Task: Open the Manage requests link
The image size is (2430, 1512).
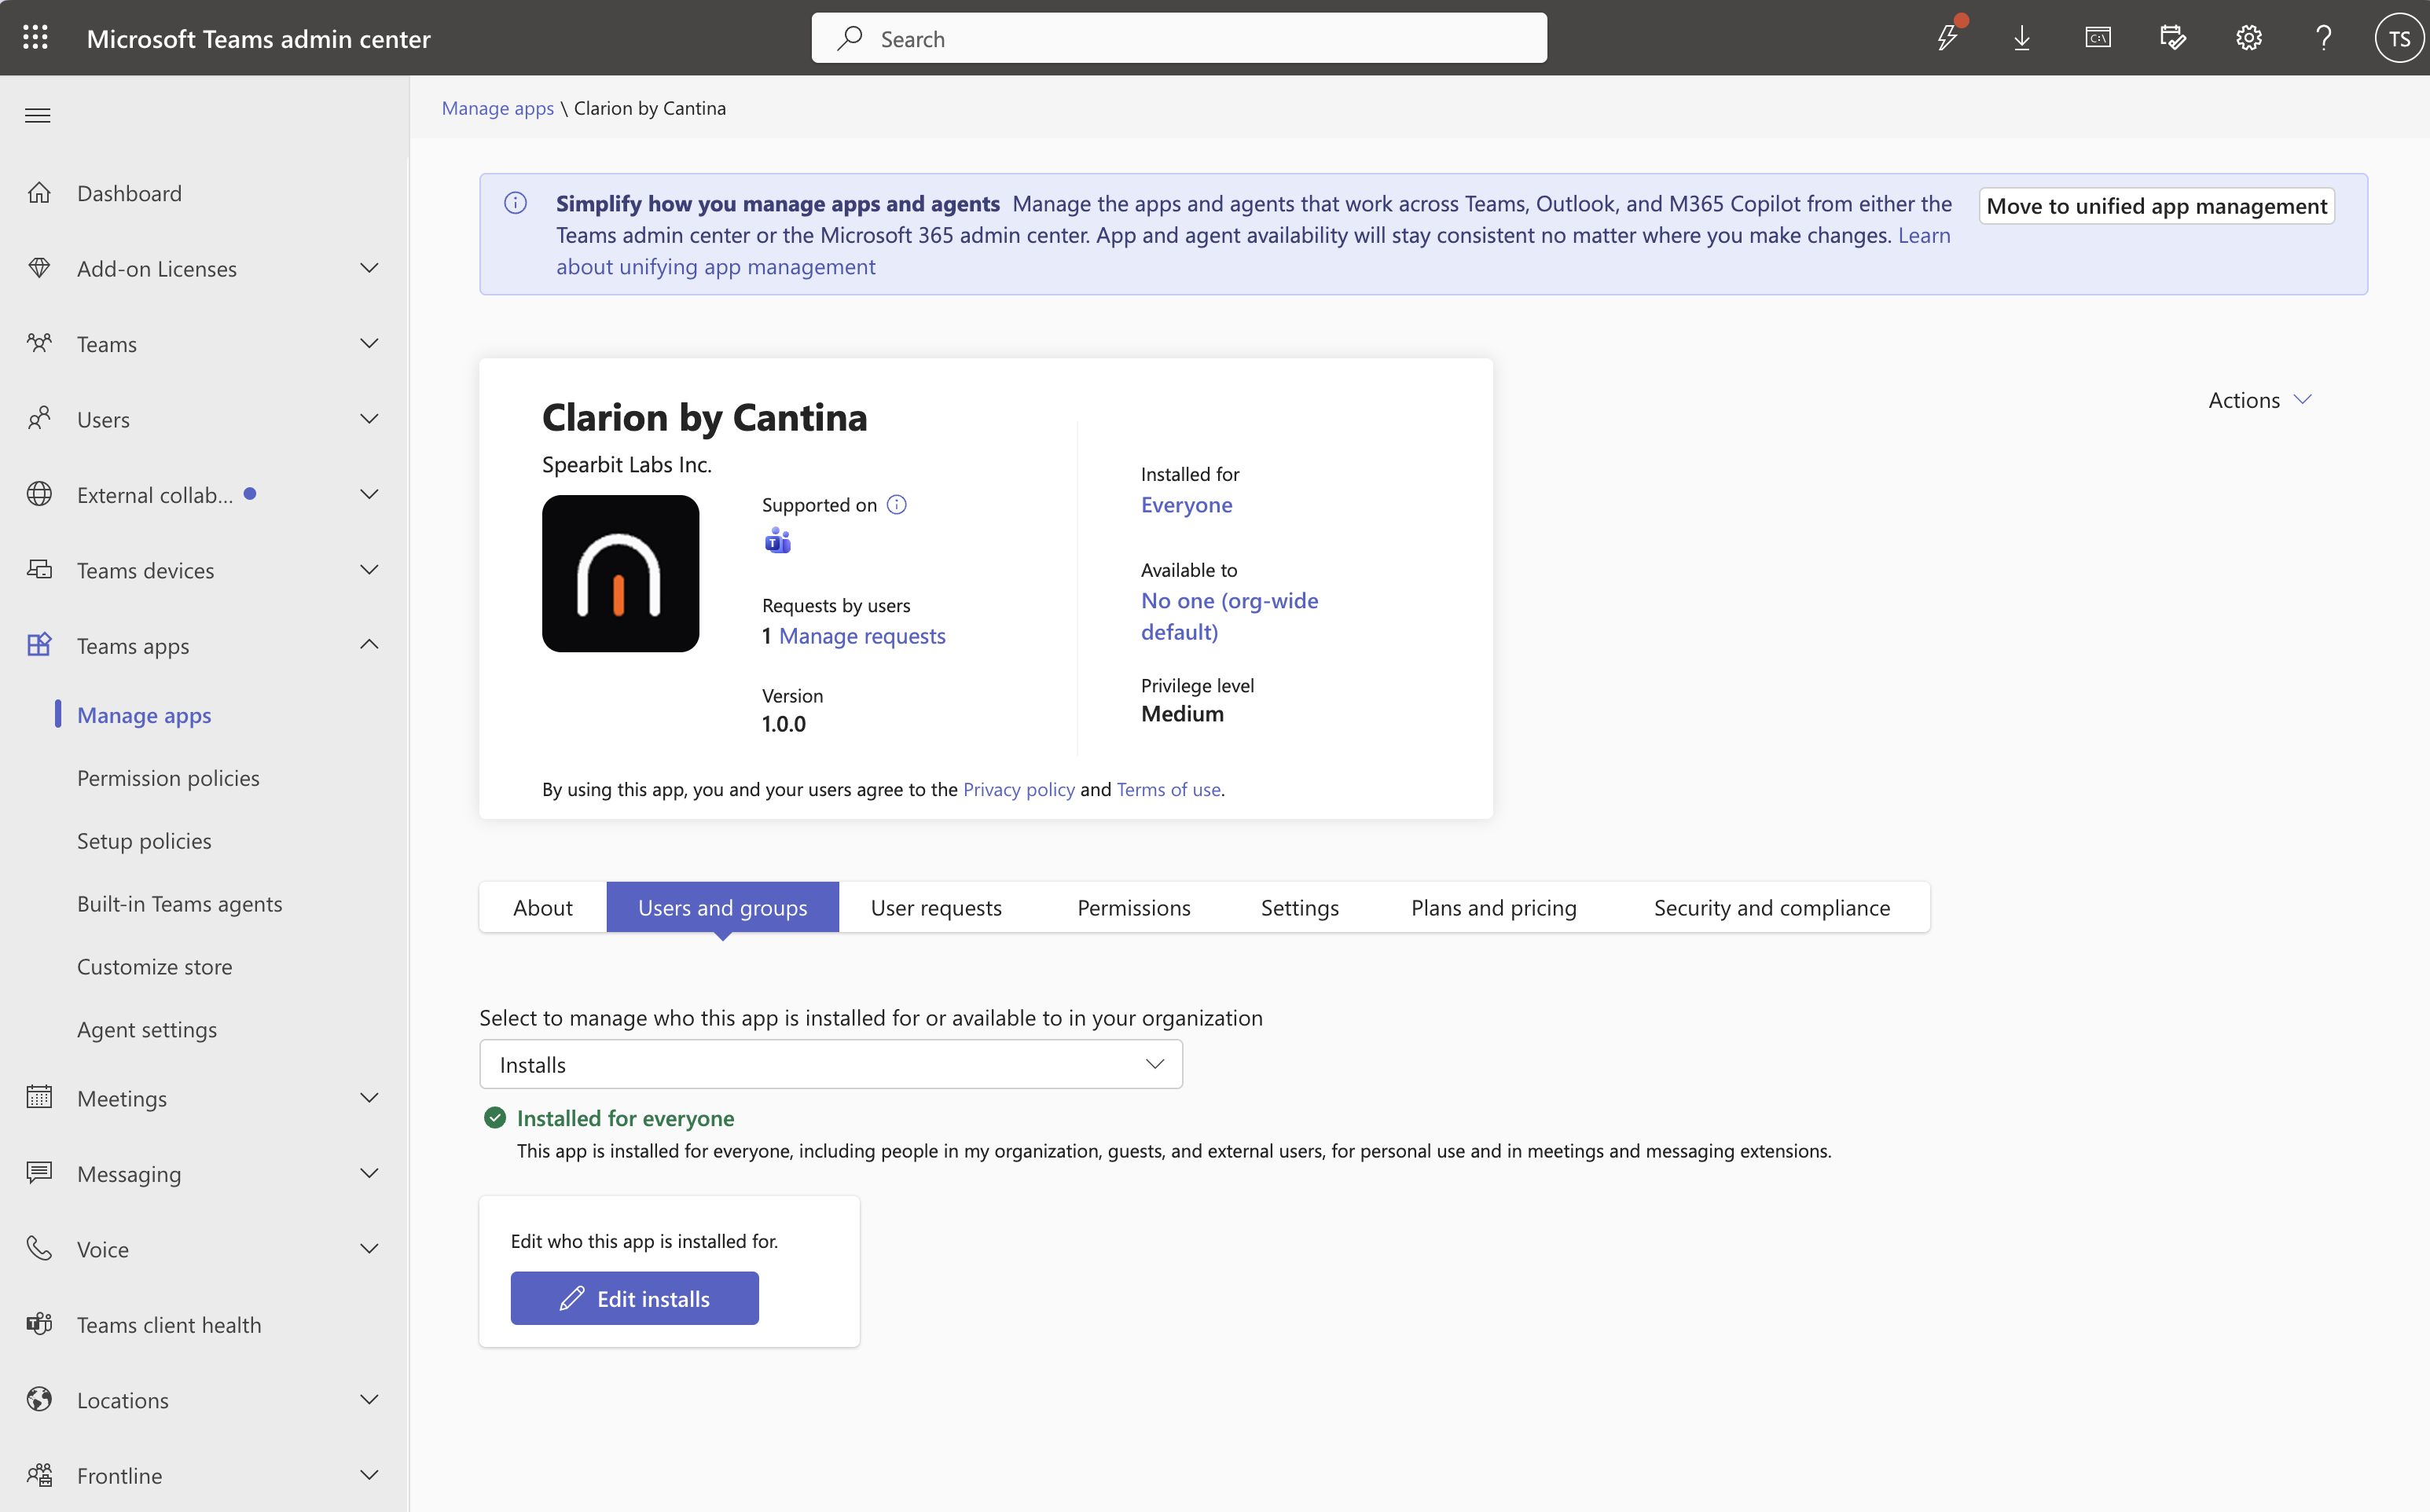Action: (x=862, y=636)
